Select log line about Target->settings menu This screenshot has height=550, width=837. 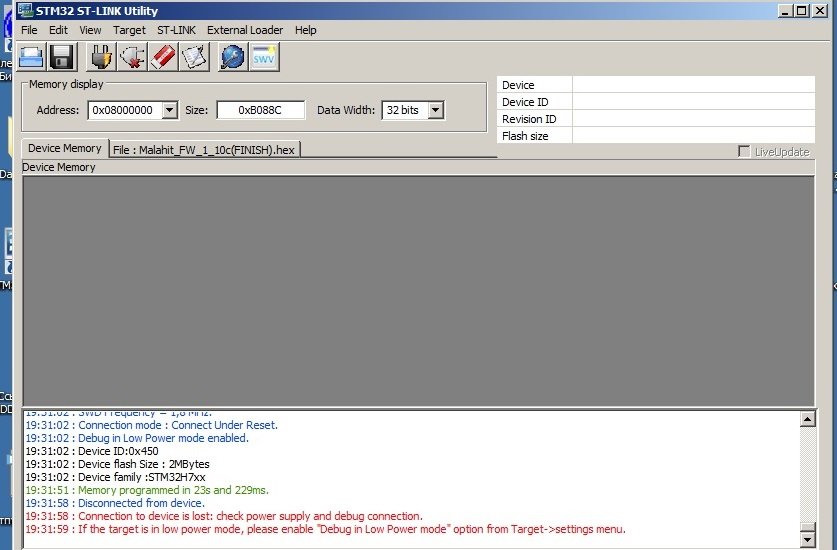pos(325,529)
